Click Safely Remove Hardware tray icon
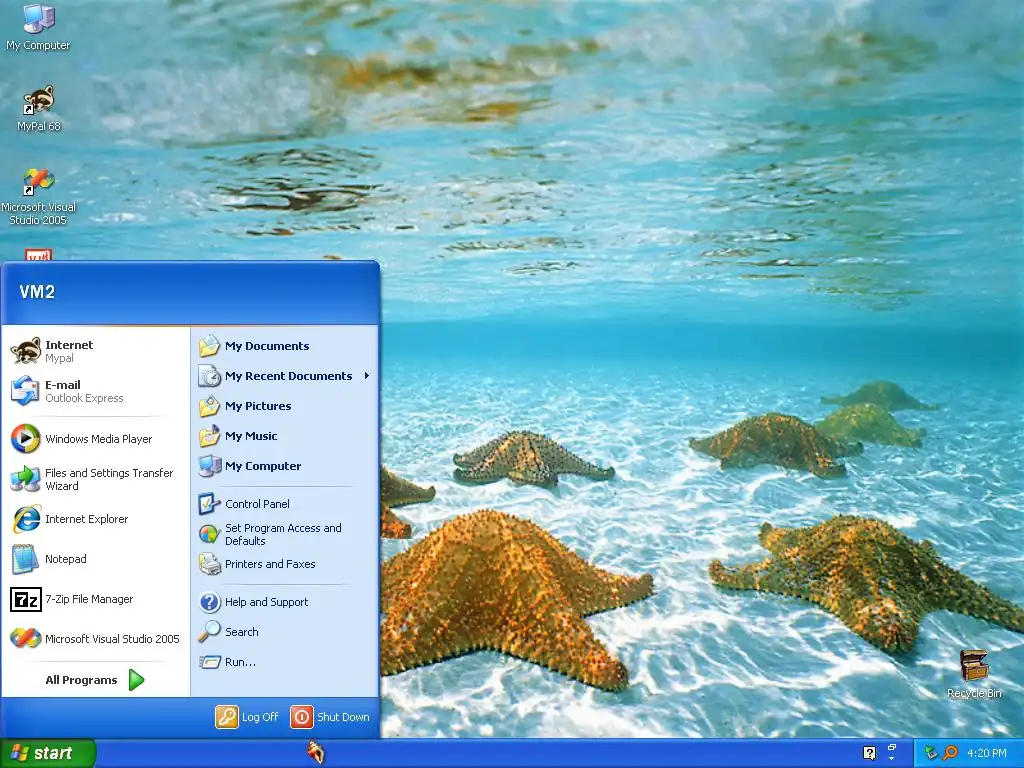Screen dimensions: 1024x768 [931, 753]
